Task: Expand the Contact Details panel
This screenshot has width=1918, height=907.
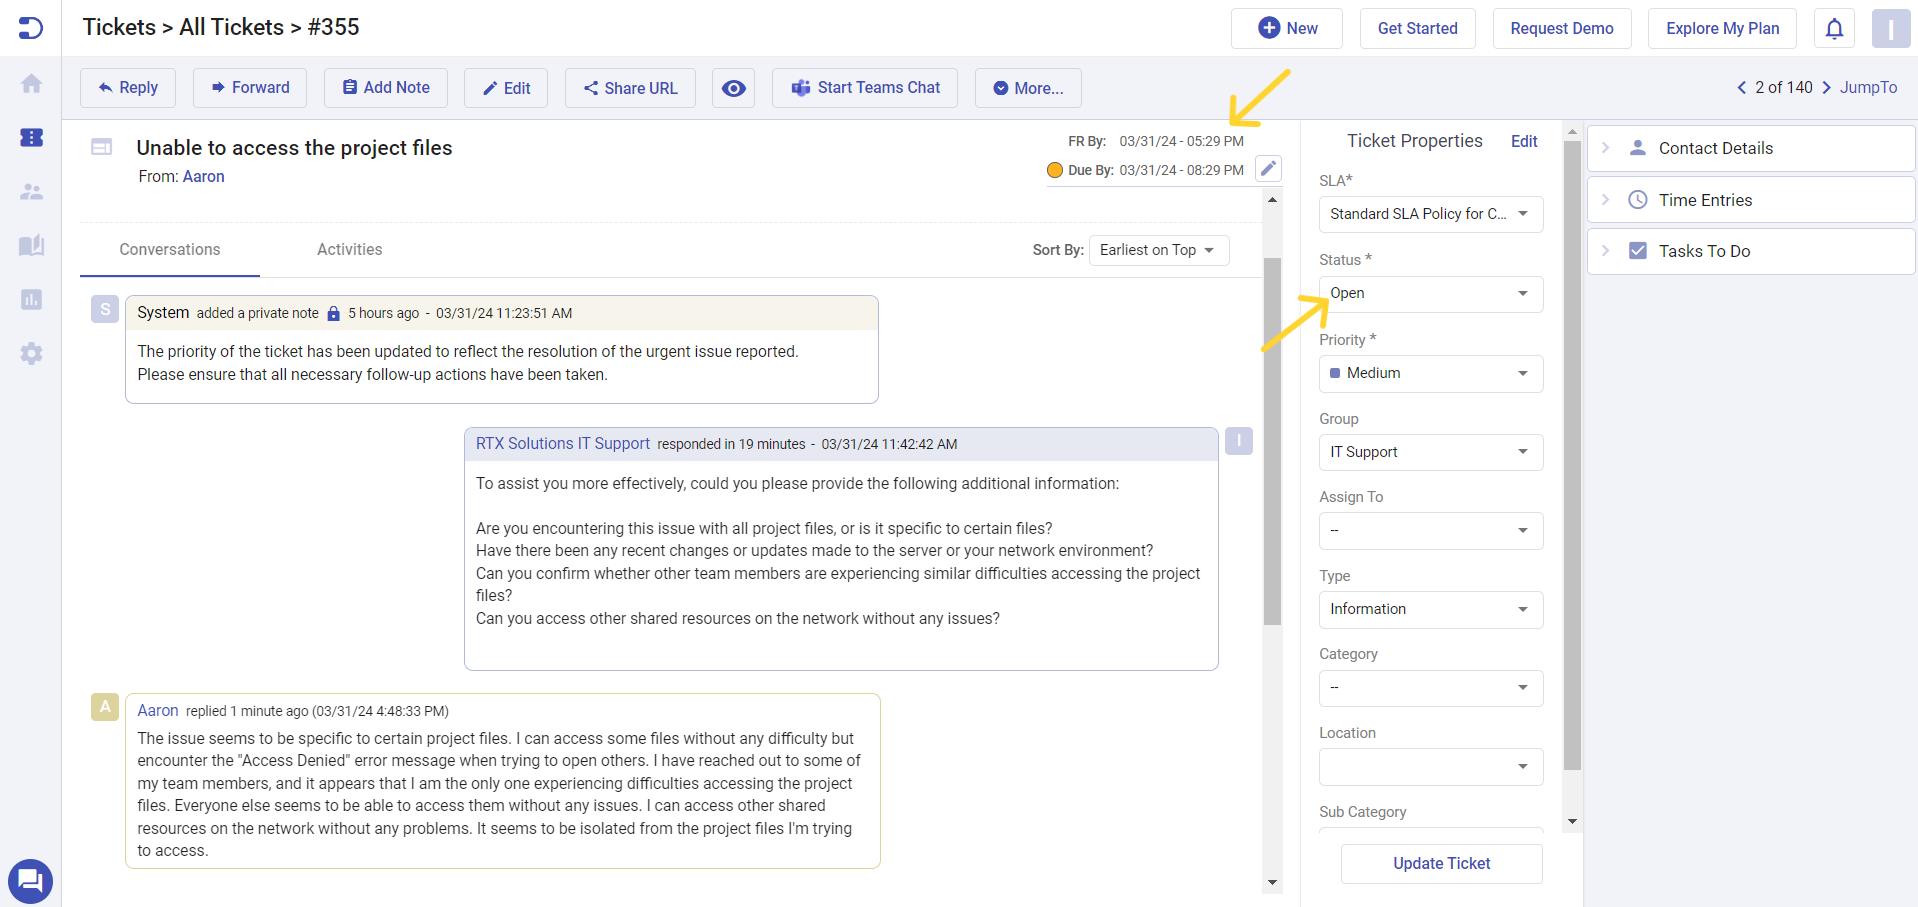Action: click(1750, 148)
